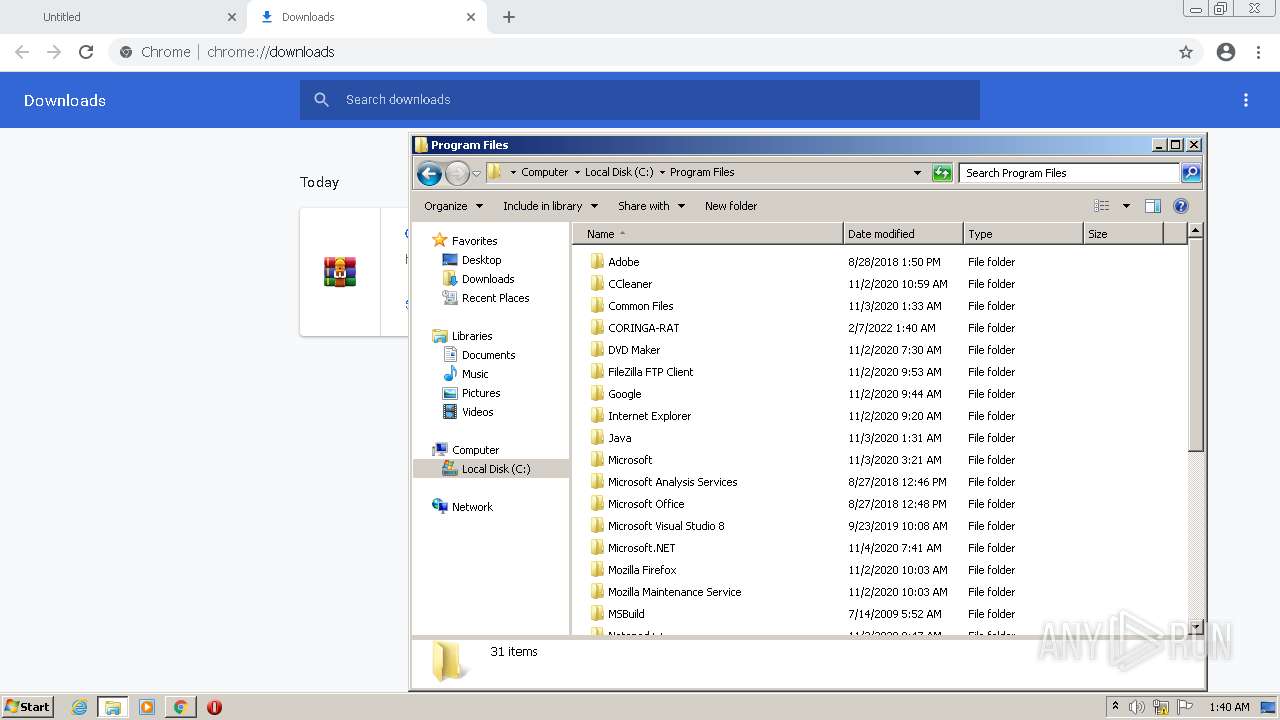Bookmark this page star icon
Image resolution: width=1280 pixels, height=720 pixels.
pos(1186,52)
